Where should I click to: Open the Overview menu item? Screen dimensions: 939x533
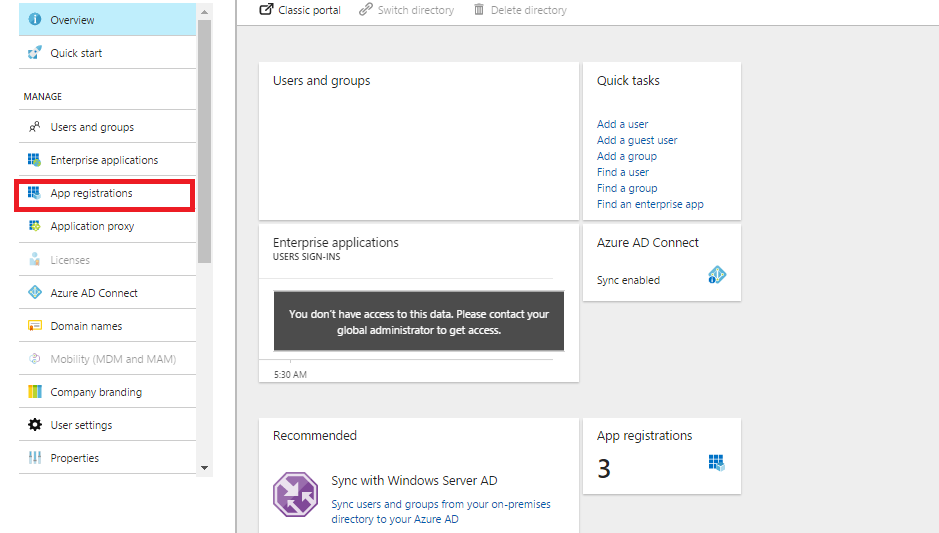[107, 19]
